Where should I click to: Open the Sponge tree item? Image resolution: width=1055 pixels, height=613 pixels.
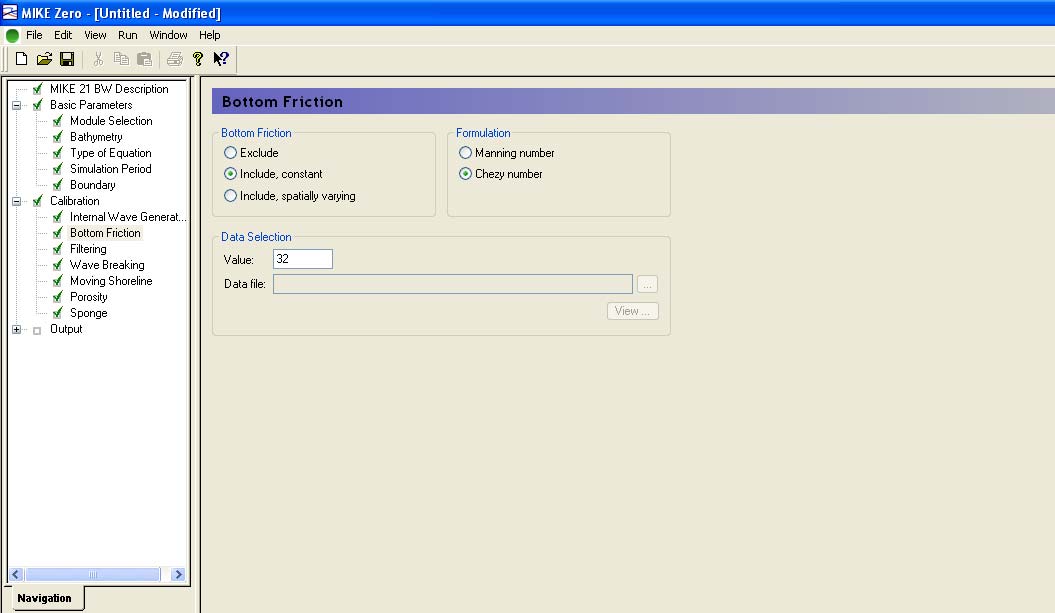pyautogui.click(x=89, y=313)
